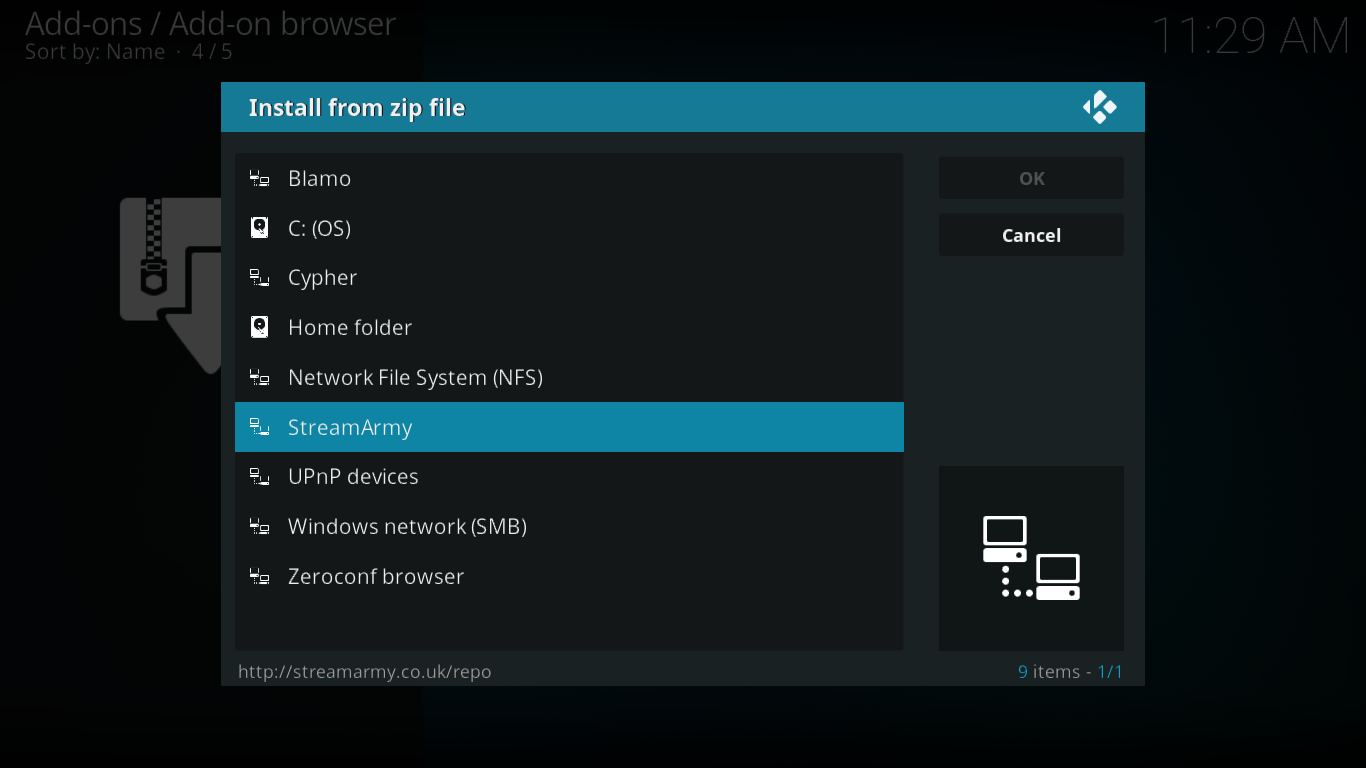Click the NFS network icon in the list
The height and width of the screenshot is (768, 1366).
[260, 377]
